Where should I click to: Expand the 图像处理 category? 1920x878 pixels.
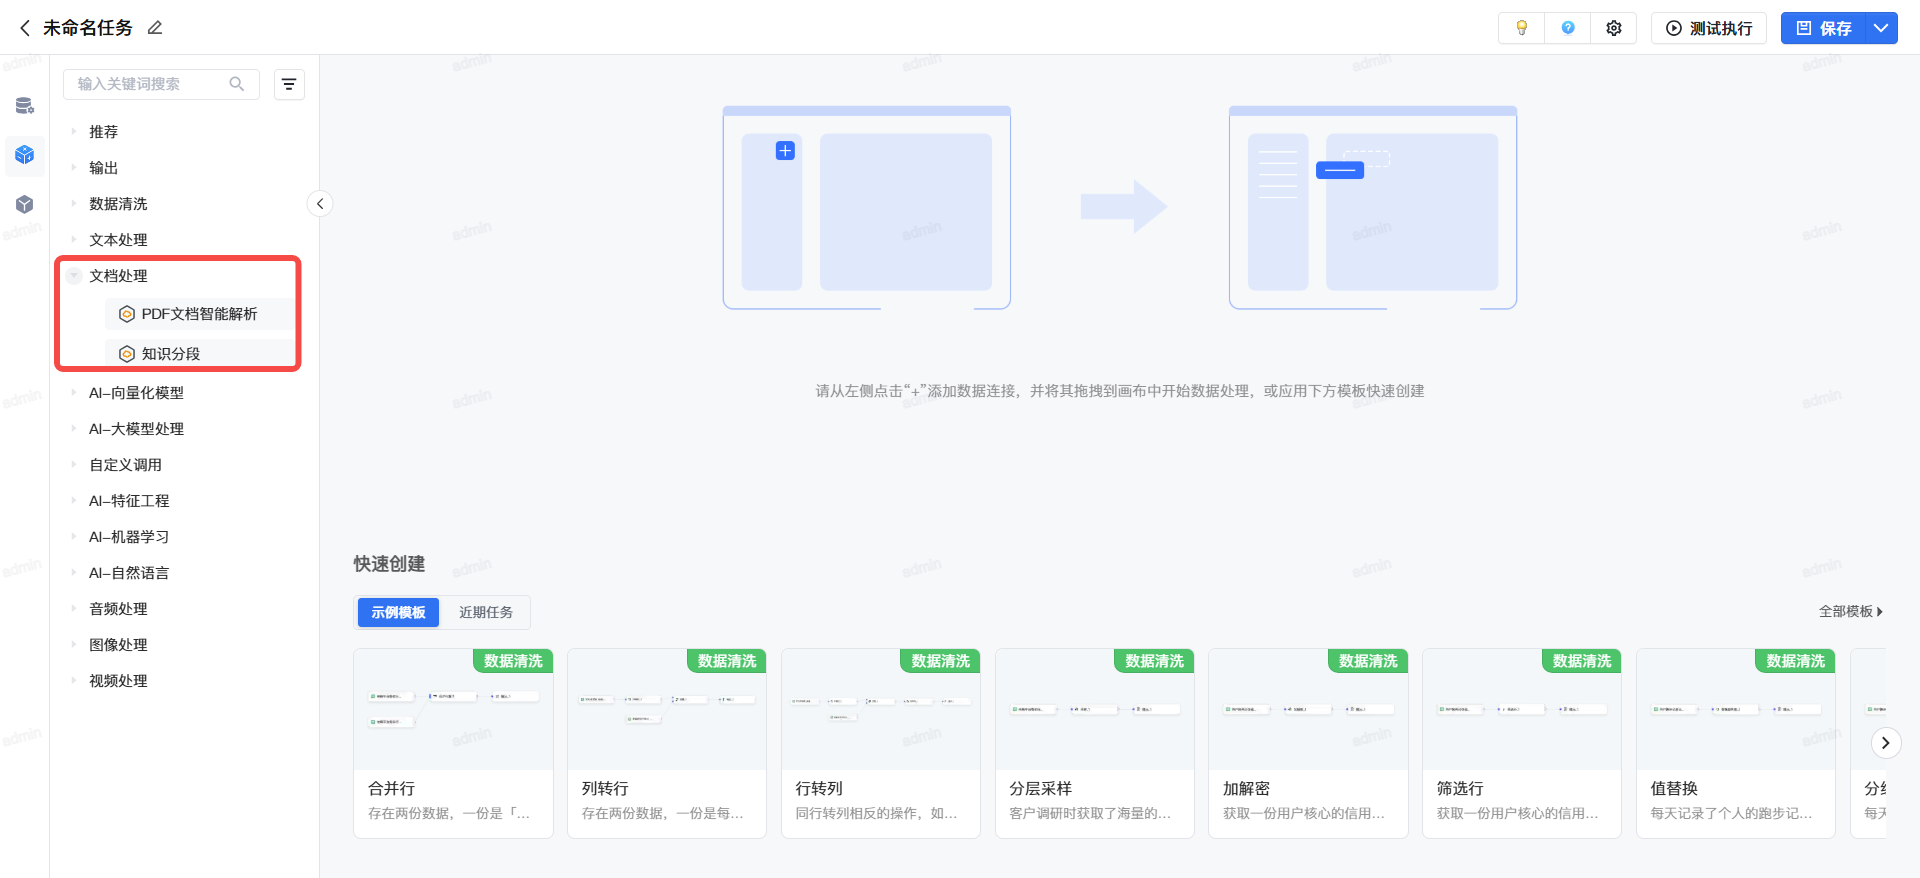coord(74,645)
